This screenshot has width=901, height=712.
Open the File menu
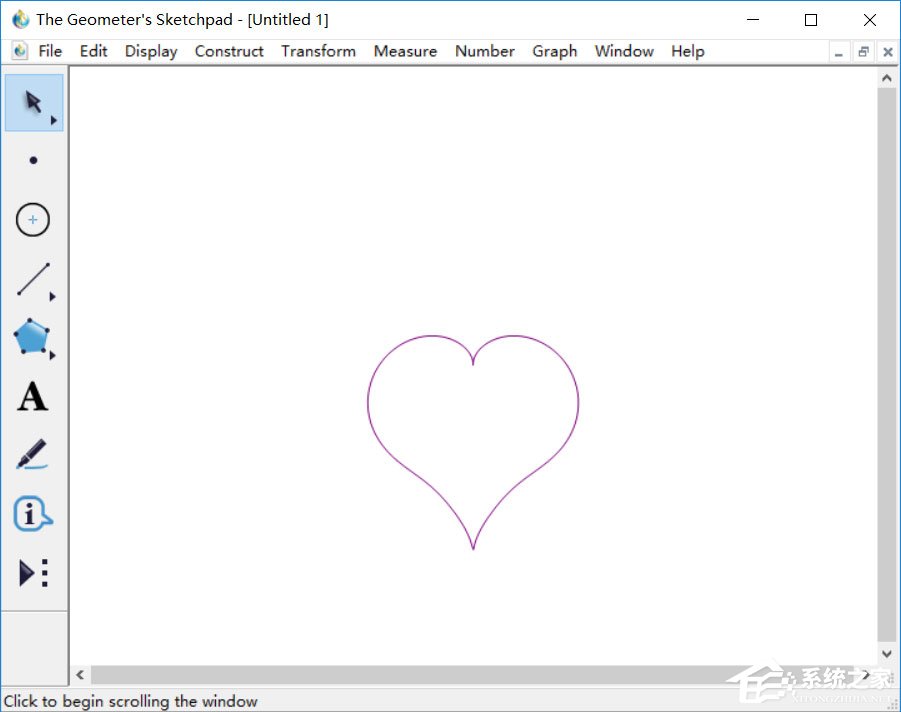[x=50, y=51]
